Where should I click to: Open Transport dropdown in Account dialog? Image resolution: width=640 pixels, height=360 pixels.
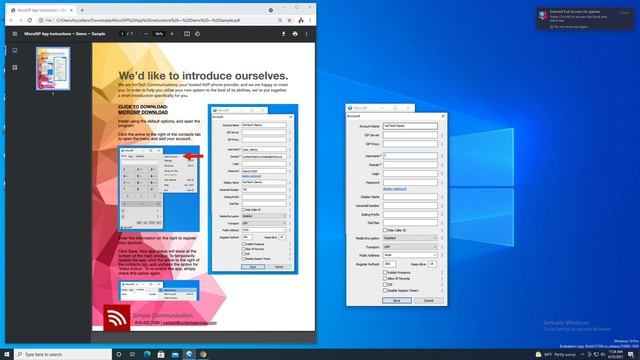point(410,247)
